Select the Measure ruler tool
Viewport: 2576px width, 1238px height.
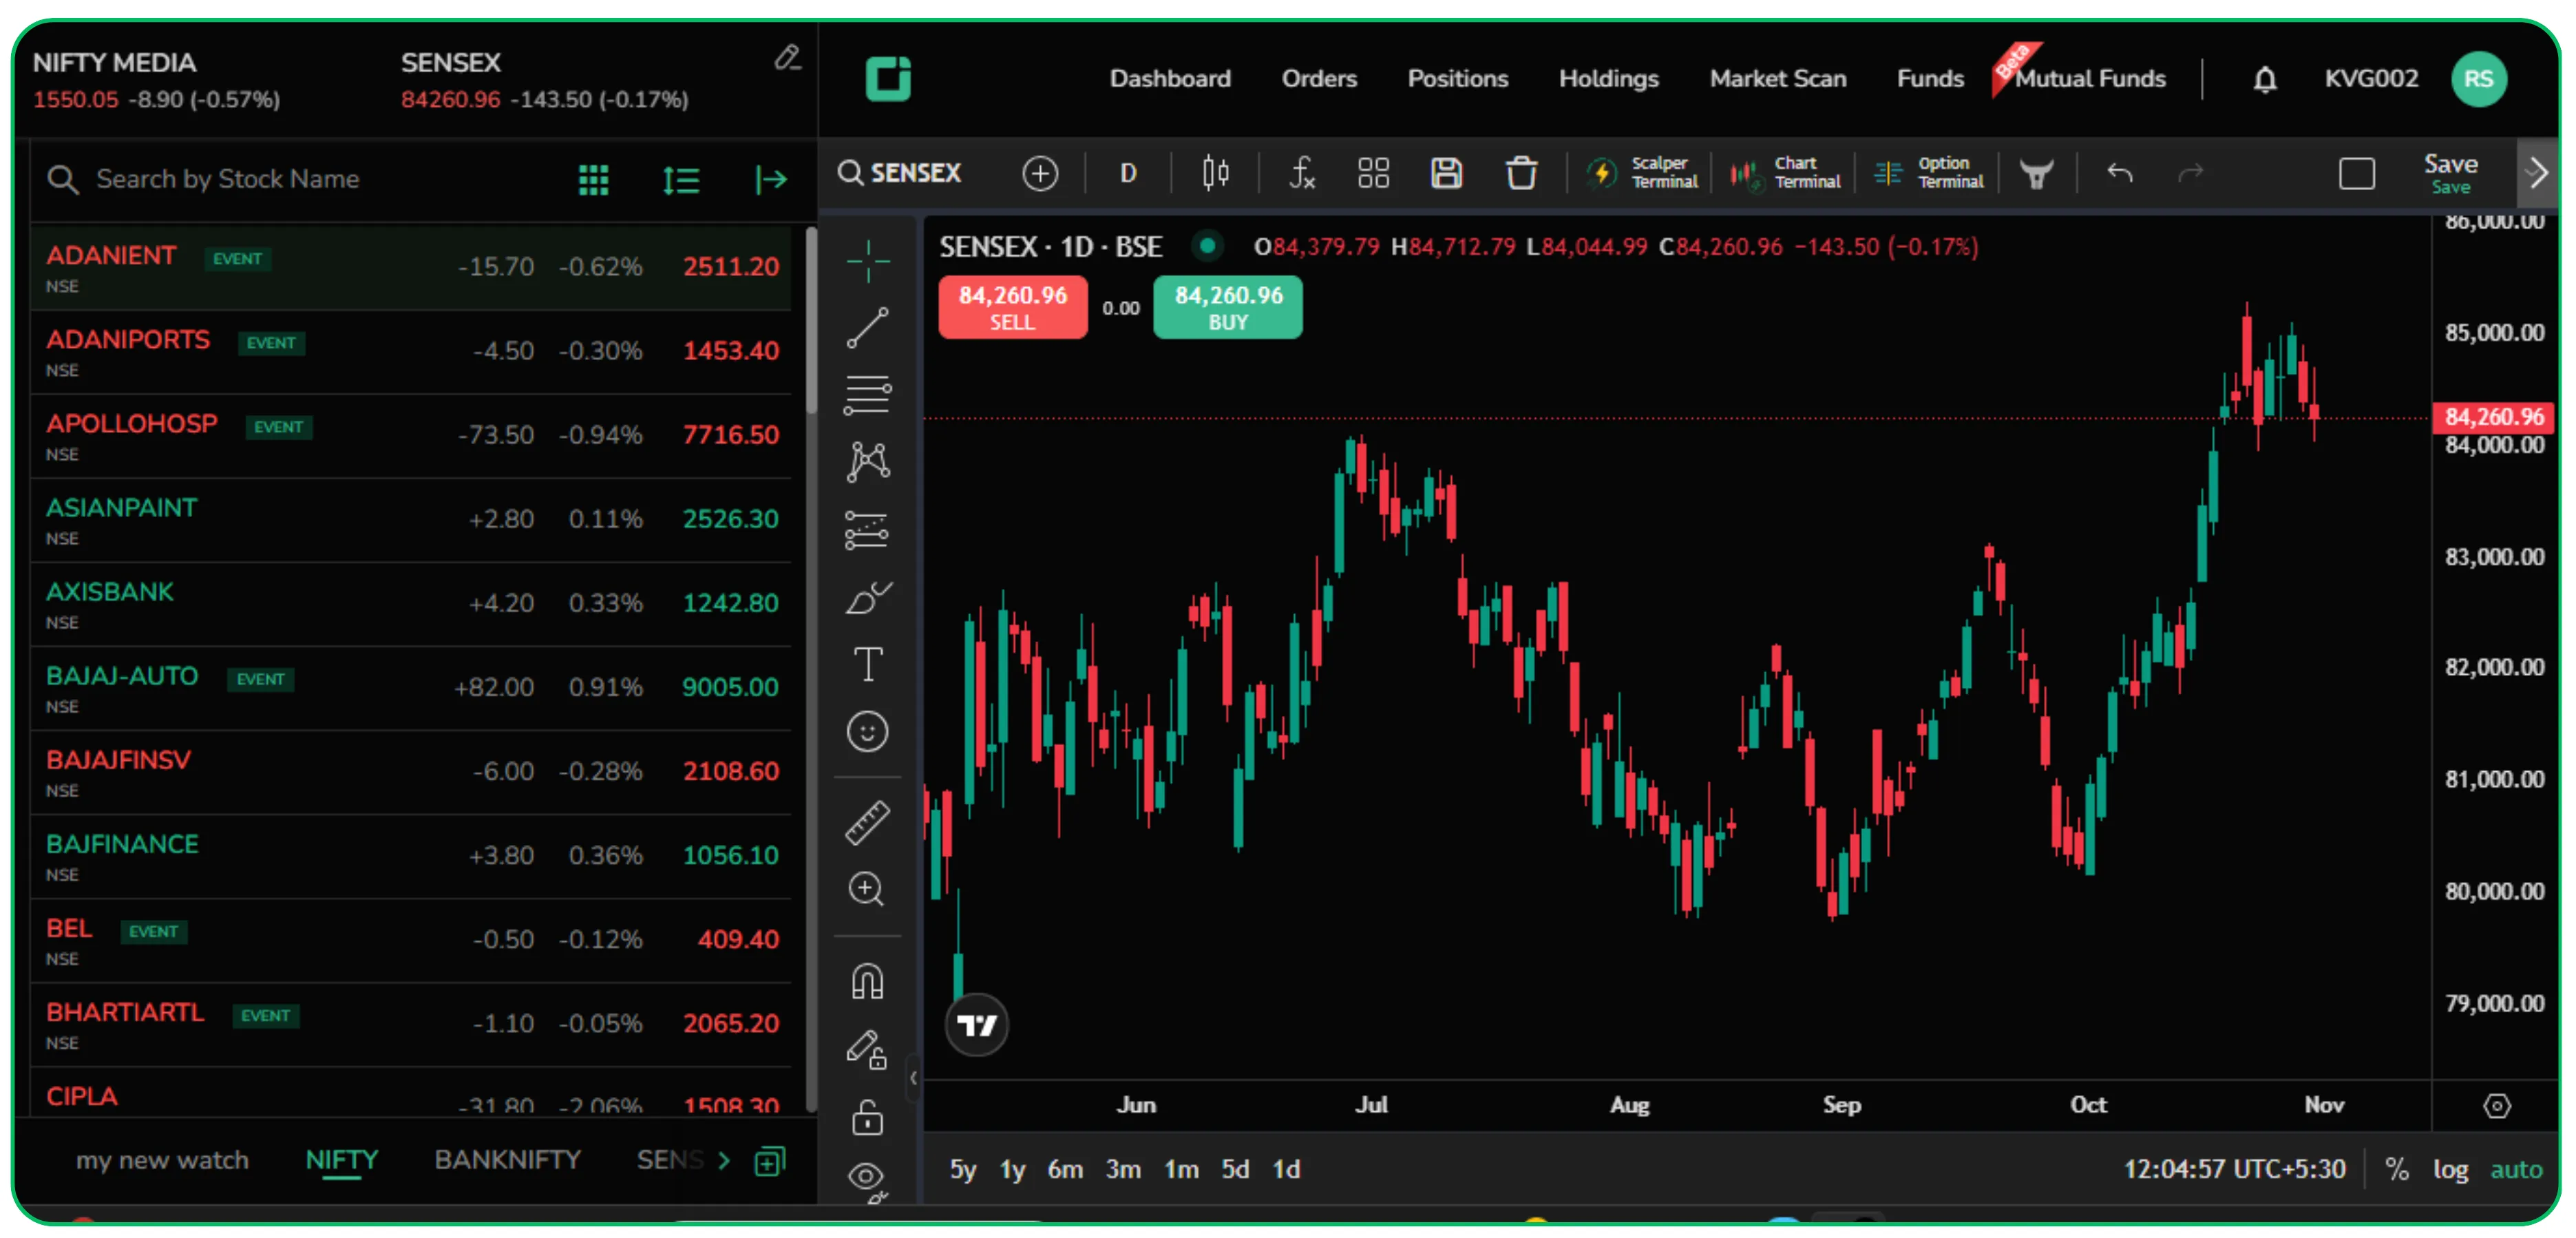(x=867, y=822)
